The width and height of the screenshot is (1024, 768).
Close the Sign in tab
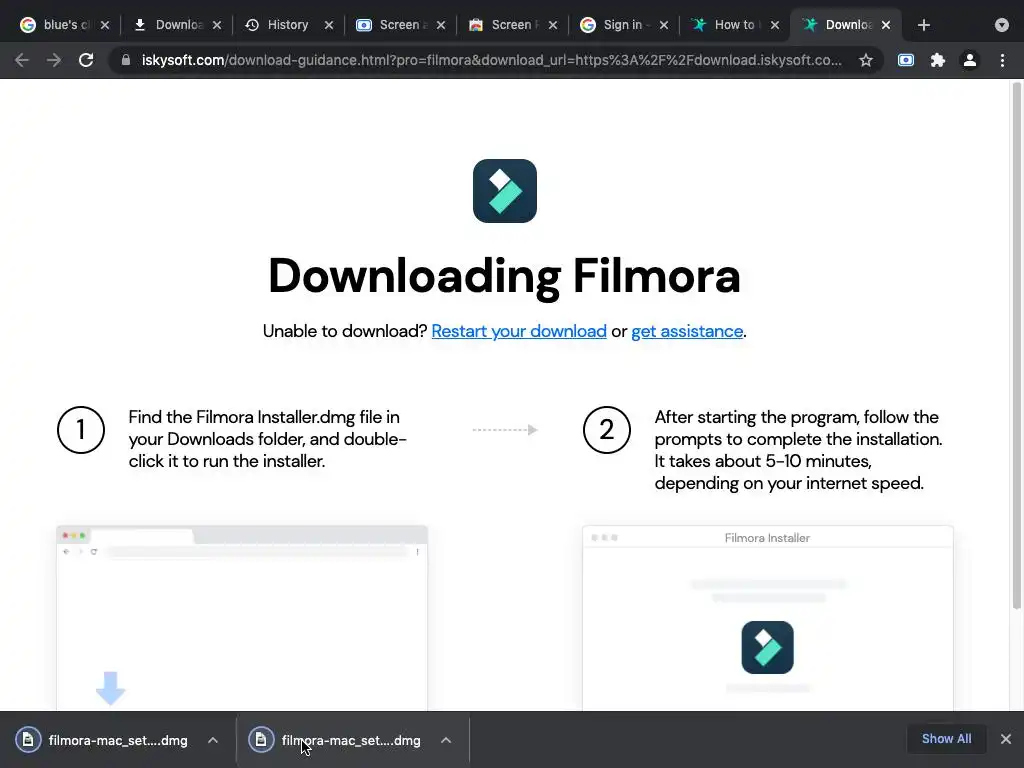[664, 25]
